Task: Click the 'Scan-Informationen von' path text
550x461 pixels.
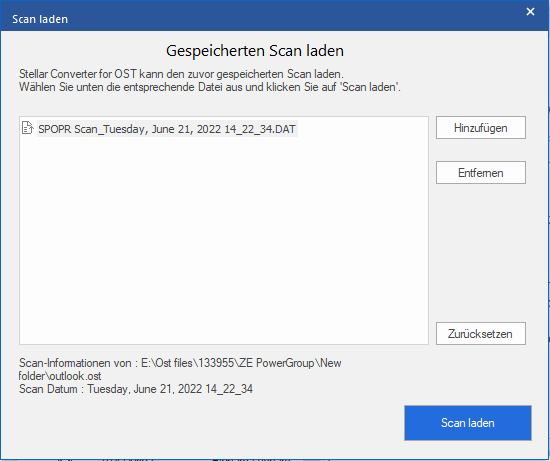Action: coord(180,363)
